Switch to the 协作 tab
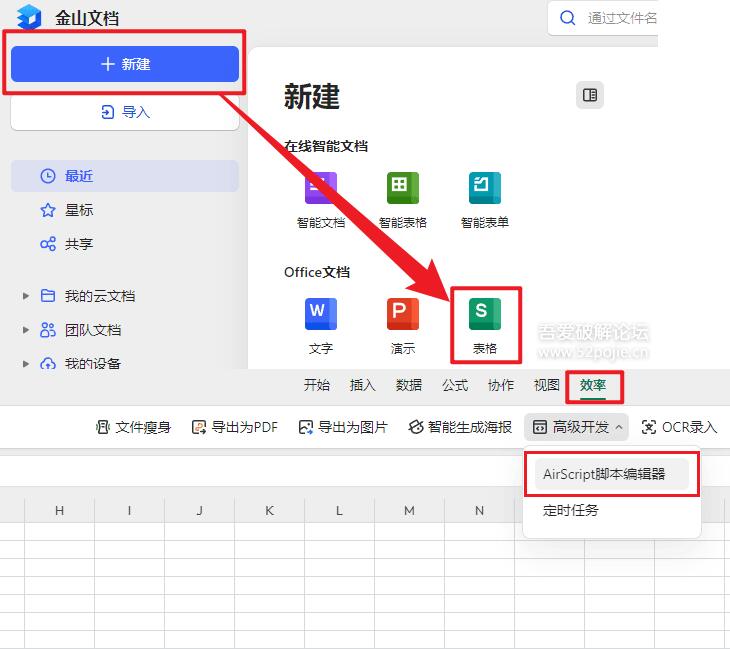Viewport: 730px width, 649px height. pos(500,385)
